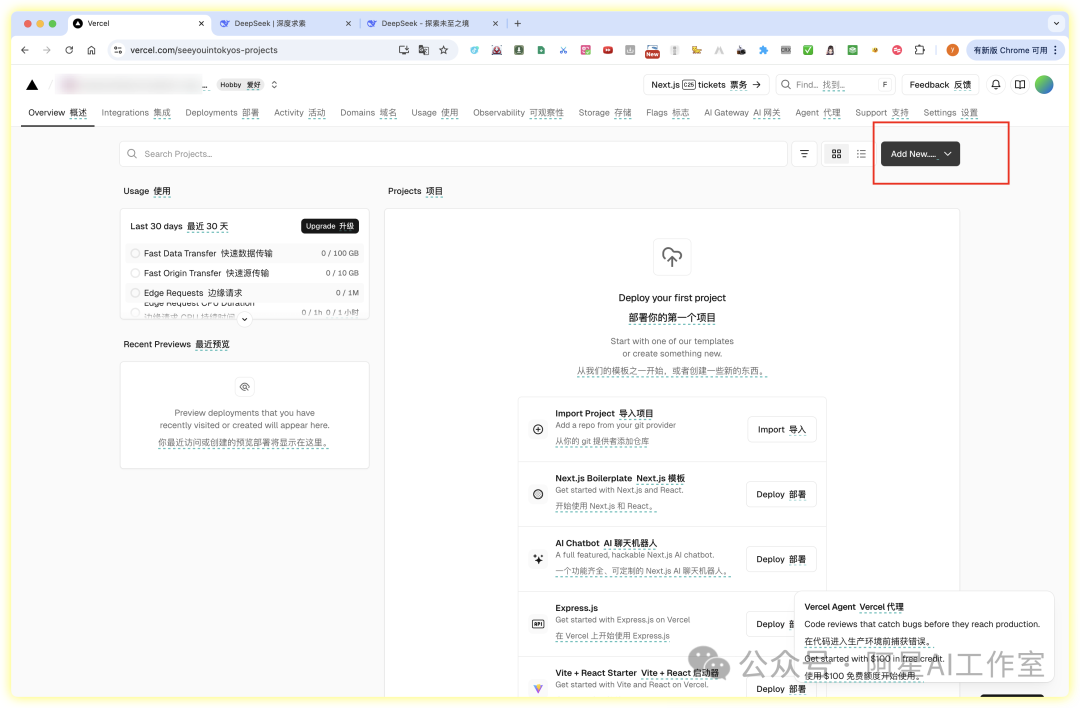This screenshot has width=1080, height=708.
Task: Open the documentation book icon
Action: click(1019, 85)
